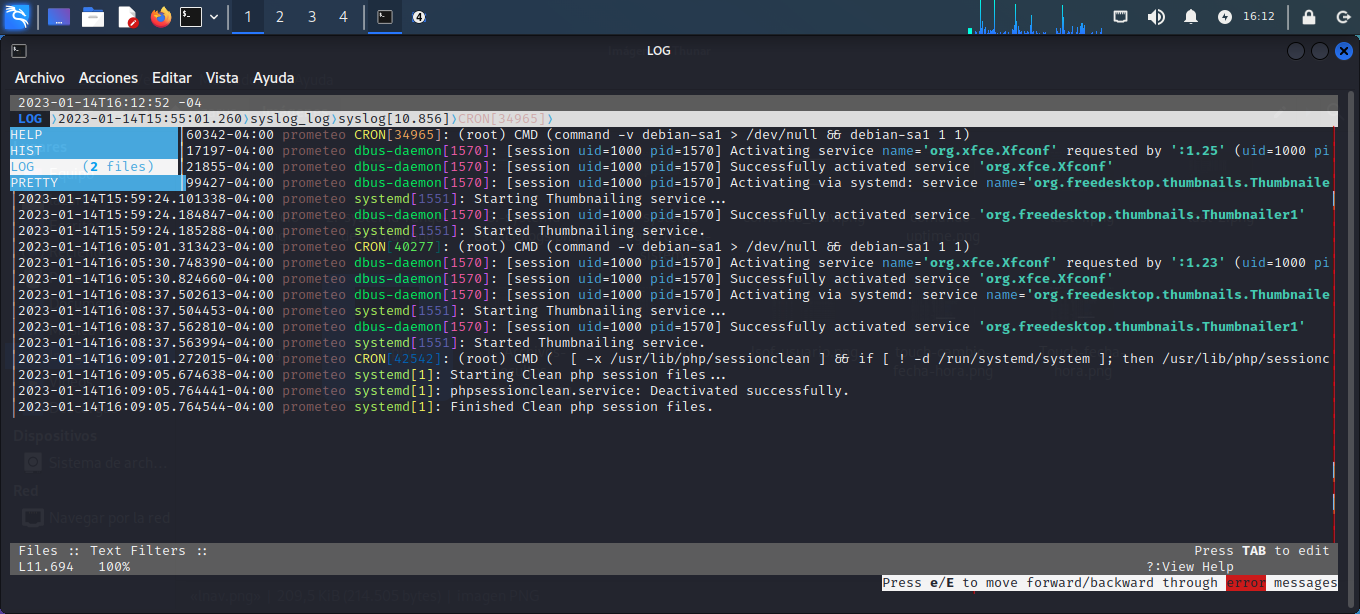Viewport: 1360px width, 614px height.
Task: Open the Archivo menu
Action: [x=40, y=78]
